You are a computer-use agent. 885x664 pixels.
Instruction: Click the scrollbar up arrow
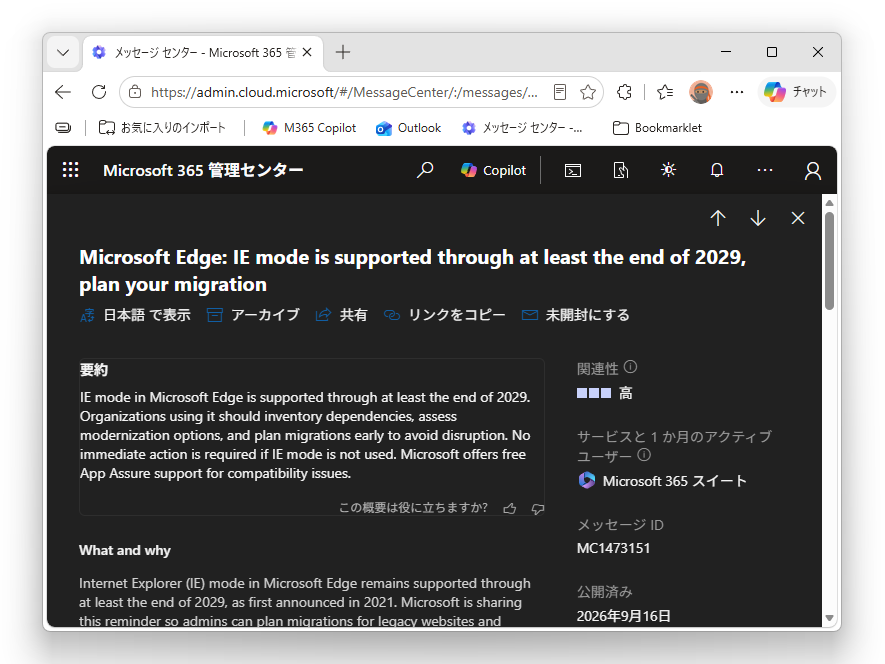click(829, 203)
